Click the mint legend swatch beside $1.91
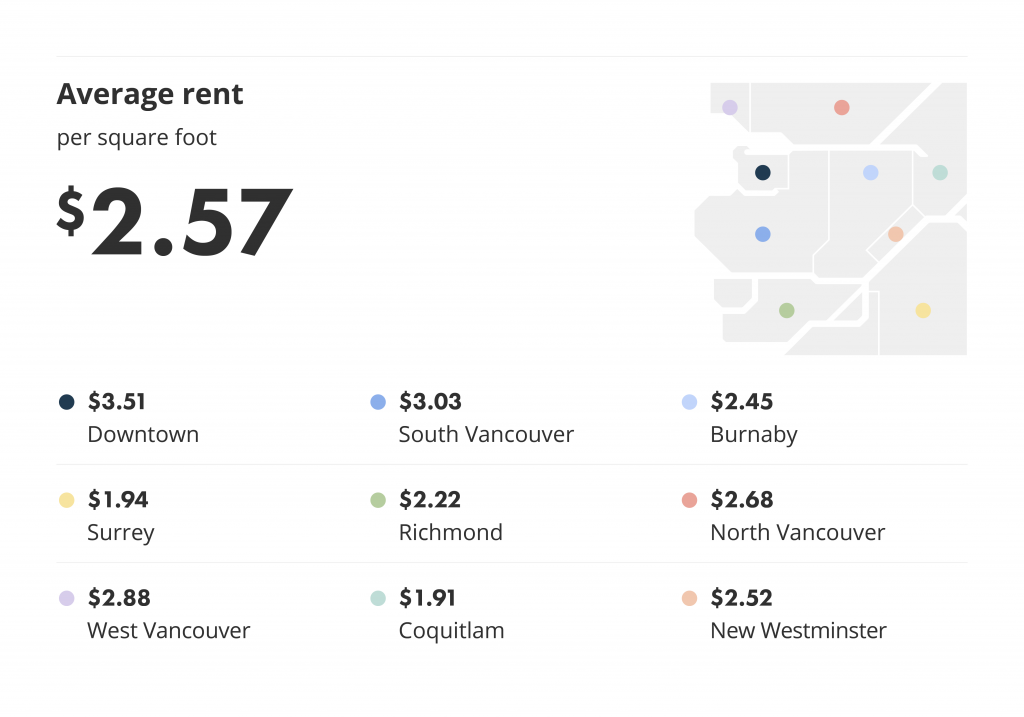The image size is (1024, 717). [x=378, y=598]
